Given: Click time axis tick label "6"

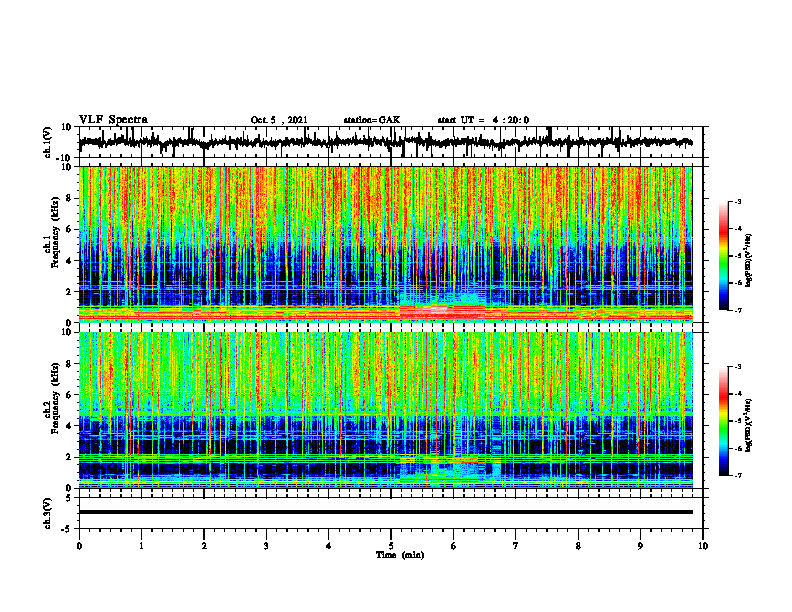Looking at the screenshot, I should (x=454, y=546).
